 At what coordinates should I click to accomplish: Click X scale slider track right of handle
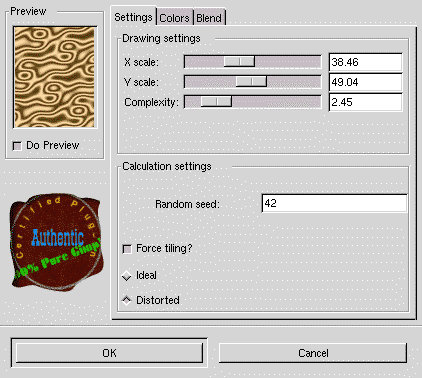(x=288, y=62)
